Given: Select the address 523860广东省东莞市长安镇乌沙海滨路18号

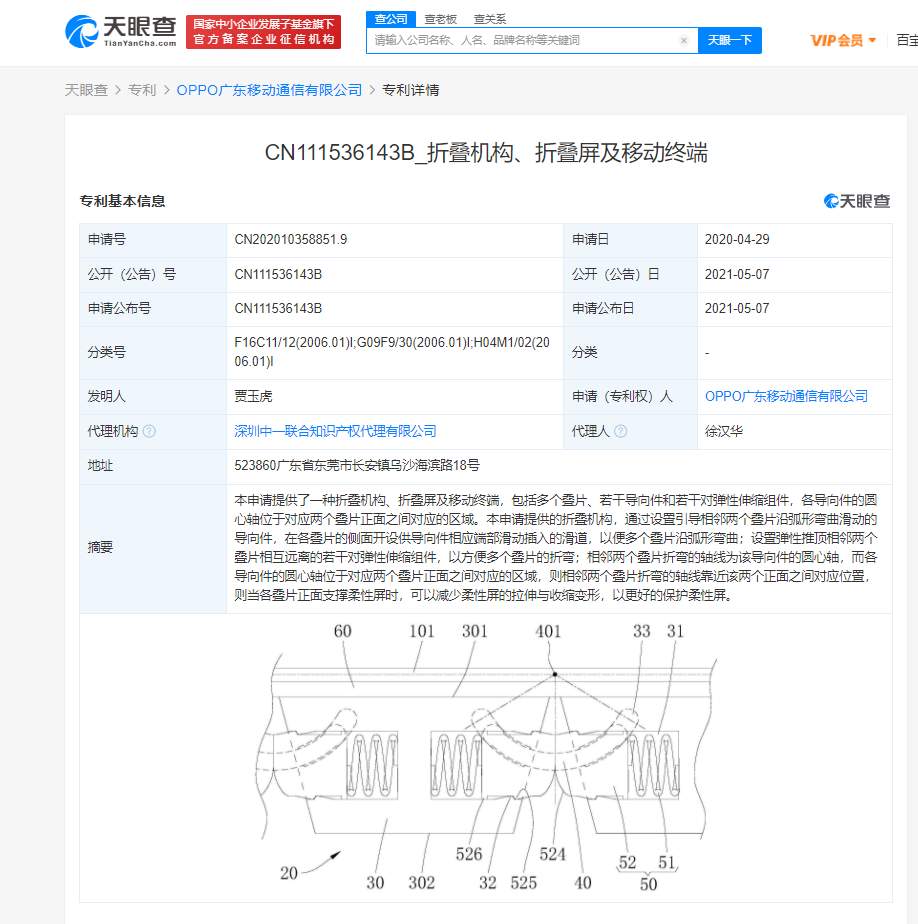Looking at the screenshot, I should pyautogui.click(x=356, y=466).
